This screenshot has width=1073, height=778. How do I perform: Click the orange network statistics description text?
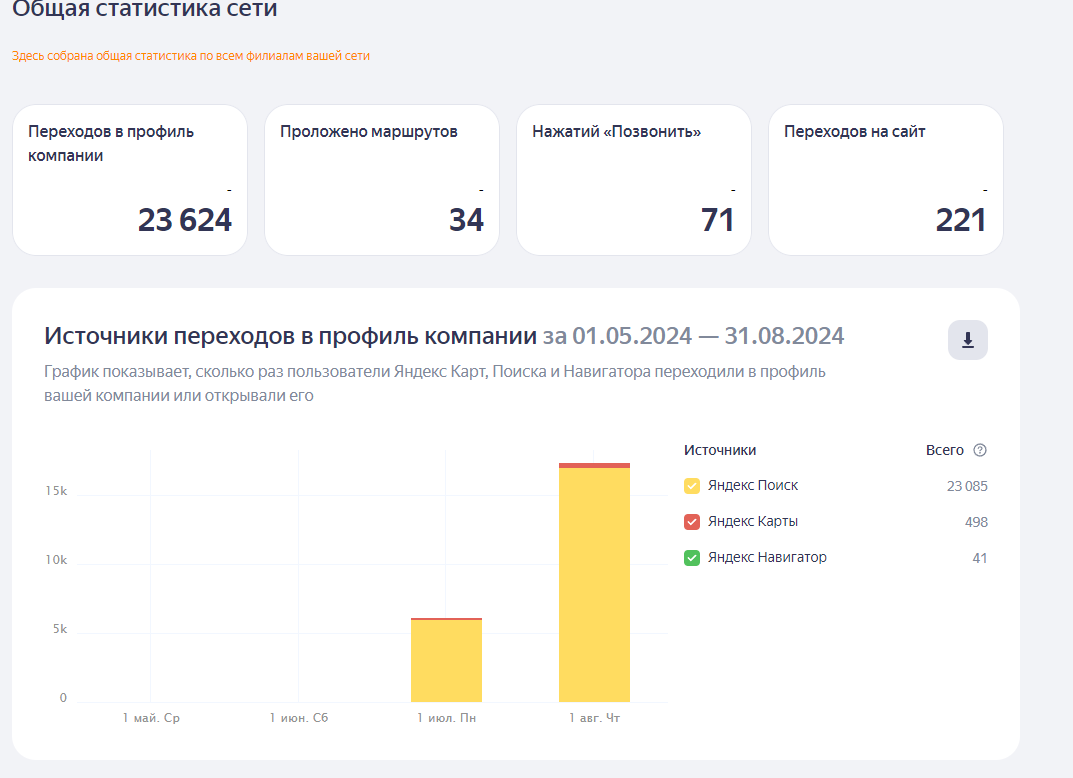[x=191, y=56]
